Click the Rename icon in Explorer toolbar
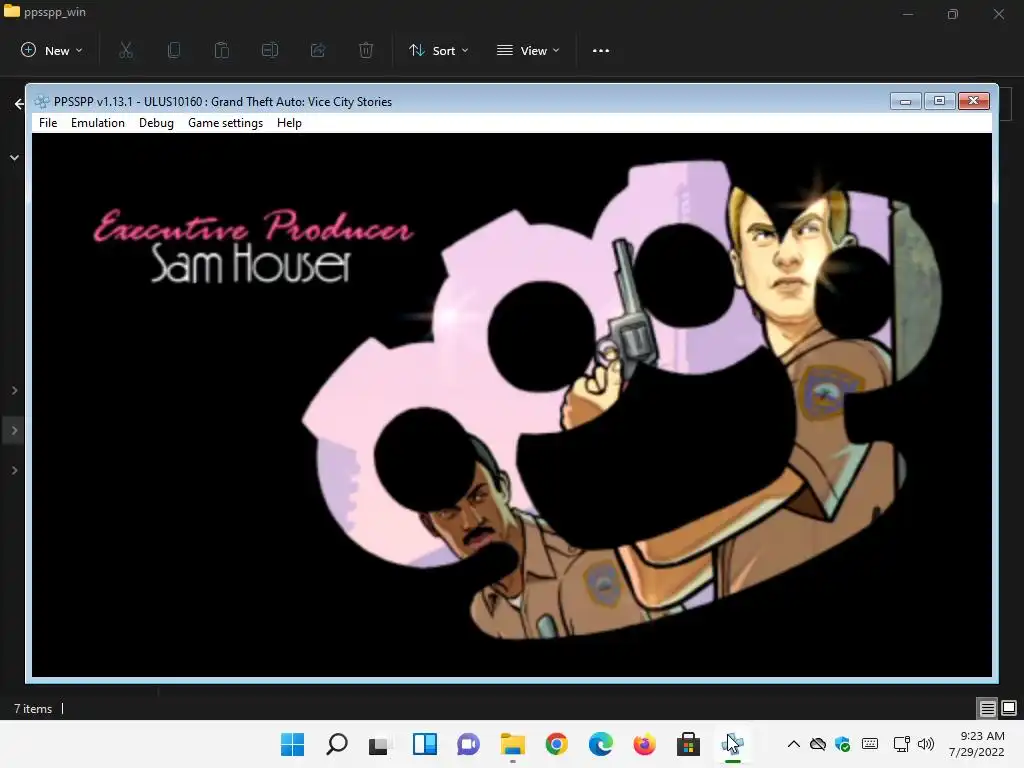This screenshot has height=768, width=1024. (270, 50)
